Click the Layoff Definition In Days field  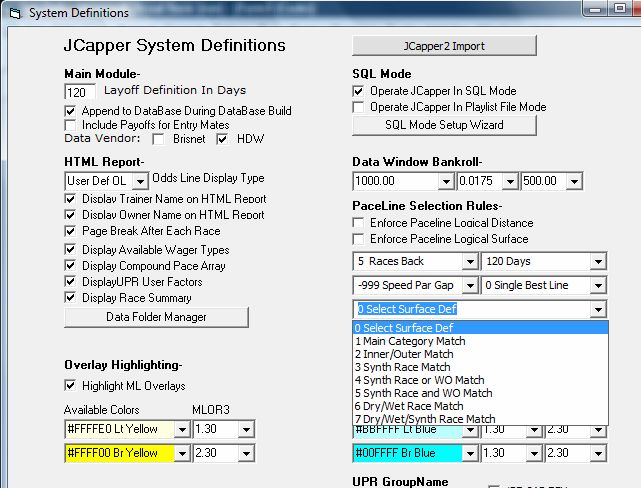click(x=80, y=92)
